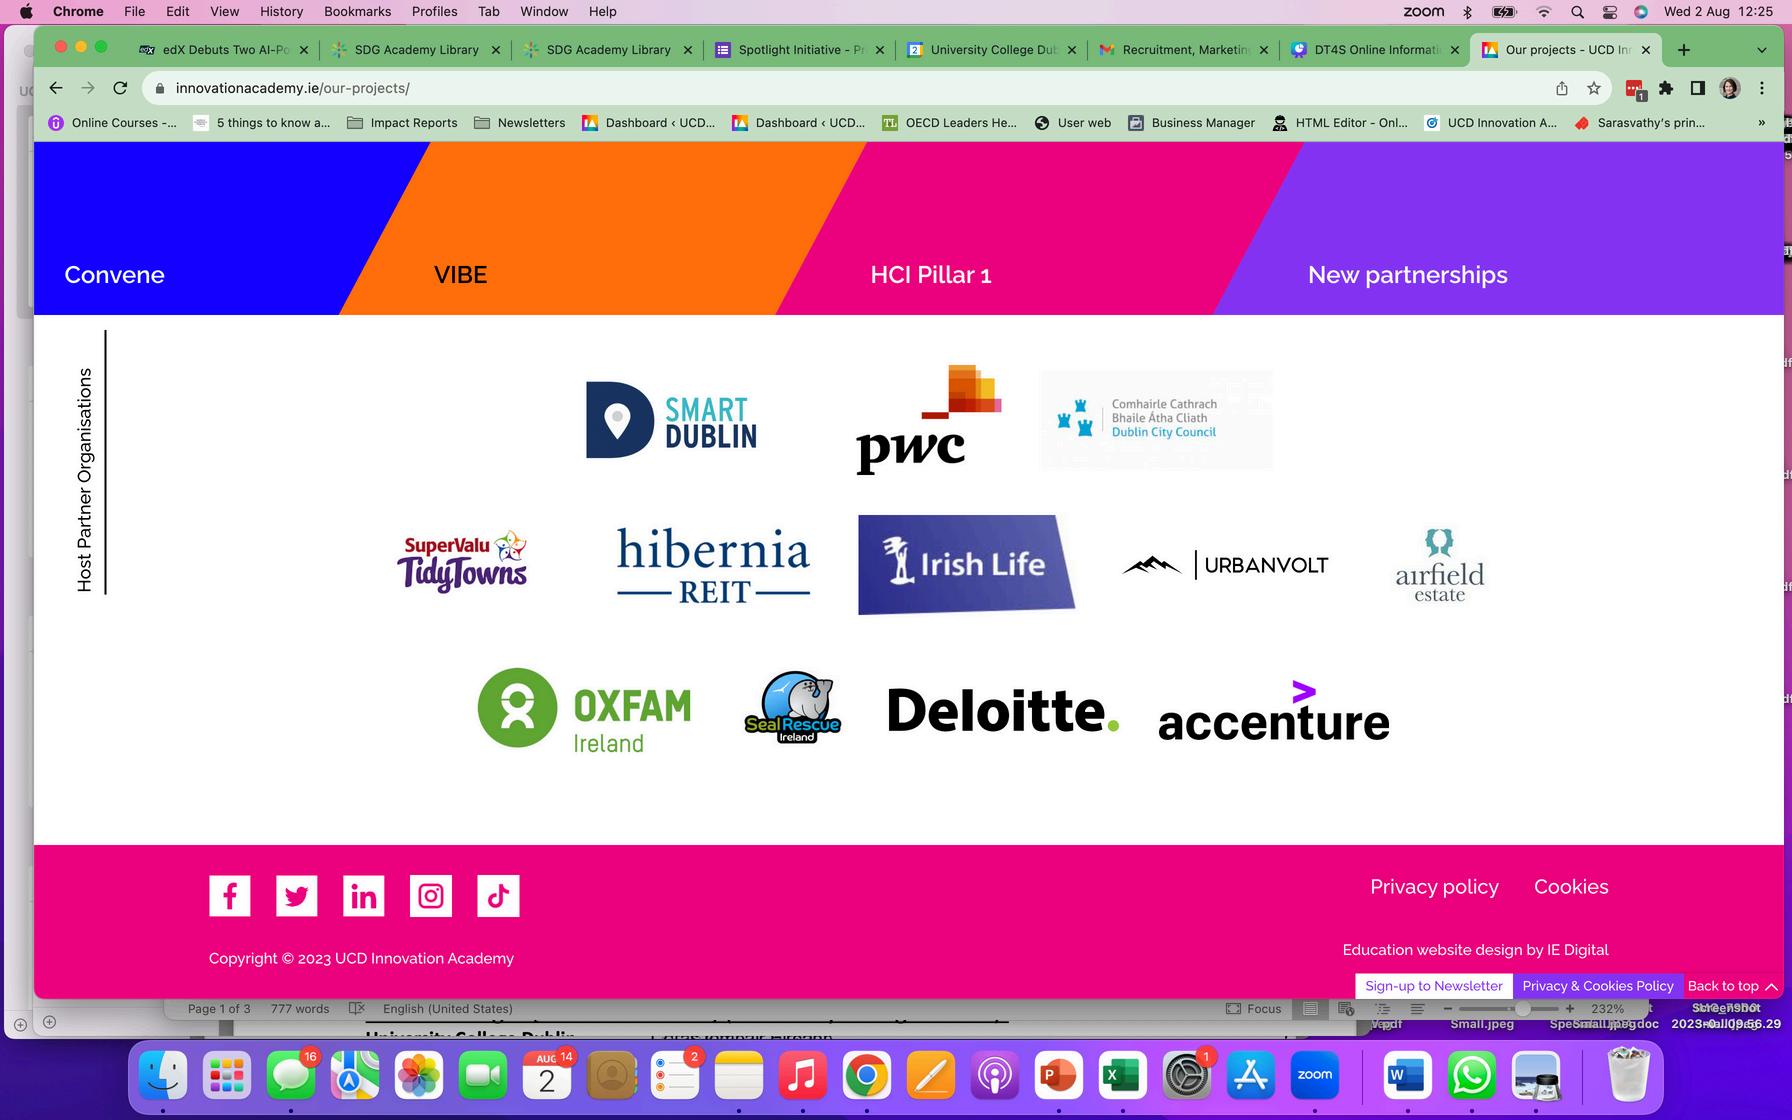Click the Irish Life logo
This screenshot has width=1792, height=1120.
966,564
